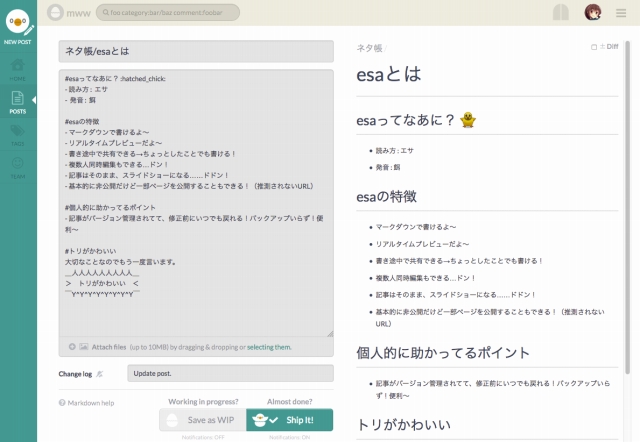Click preview bullet '読み方：エサ'
The height and width of the screenshot is (442, 640).
coord(394,151)
